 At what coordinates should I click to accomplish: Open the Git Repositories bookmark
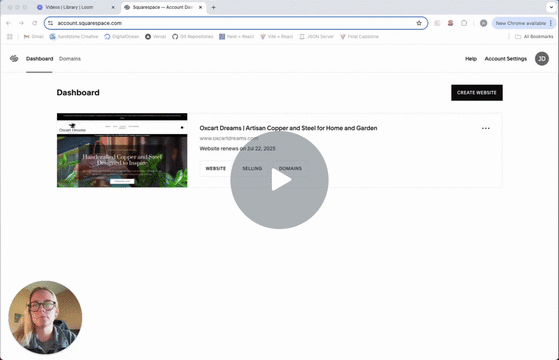(x=193, y=37)
